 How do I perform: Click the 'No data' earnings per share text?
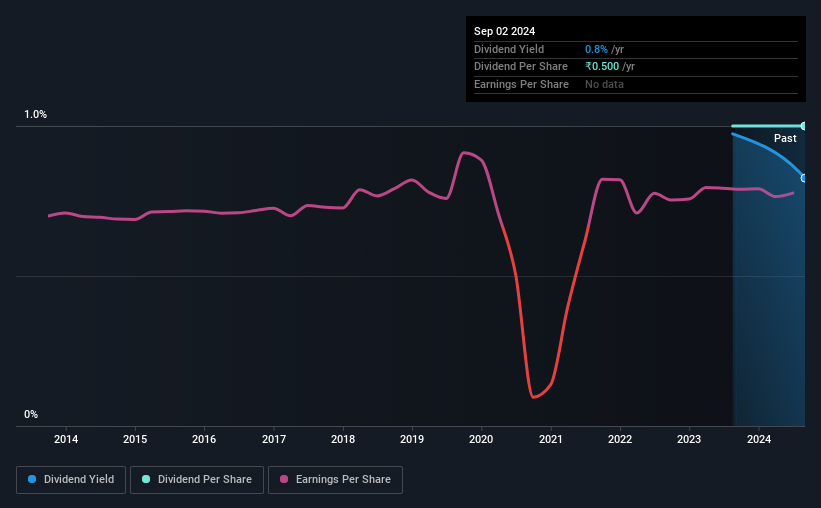(x=604, y=84)
